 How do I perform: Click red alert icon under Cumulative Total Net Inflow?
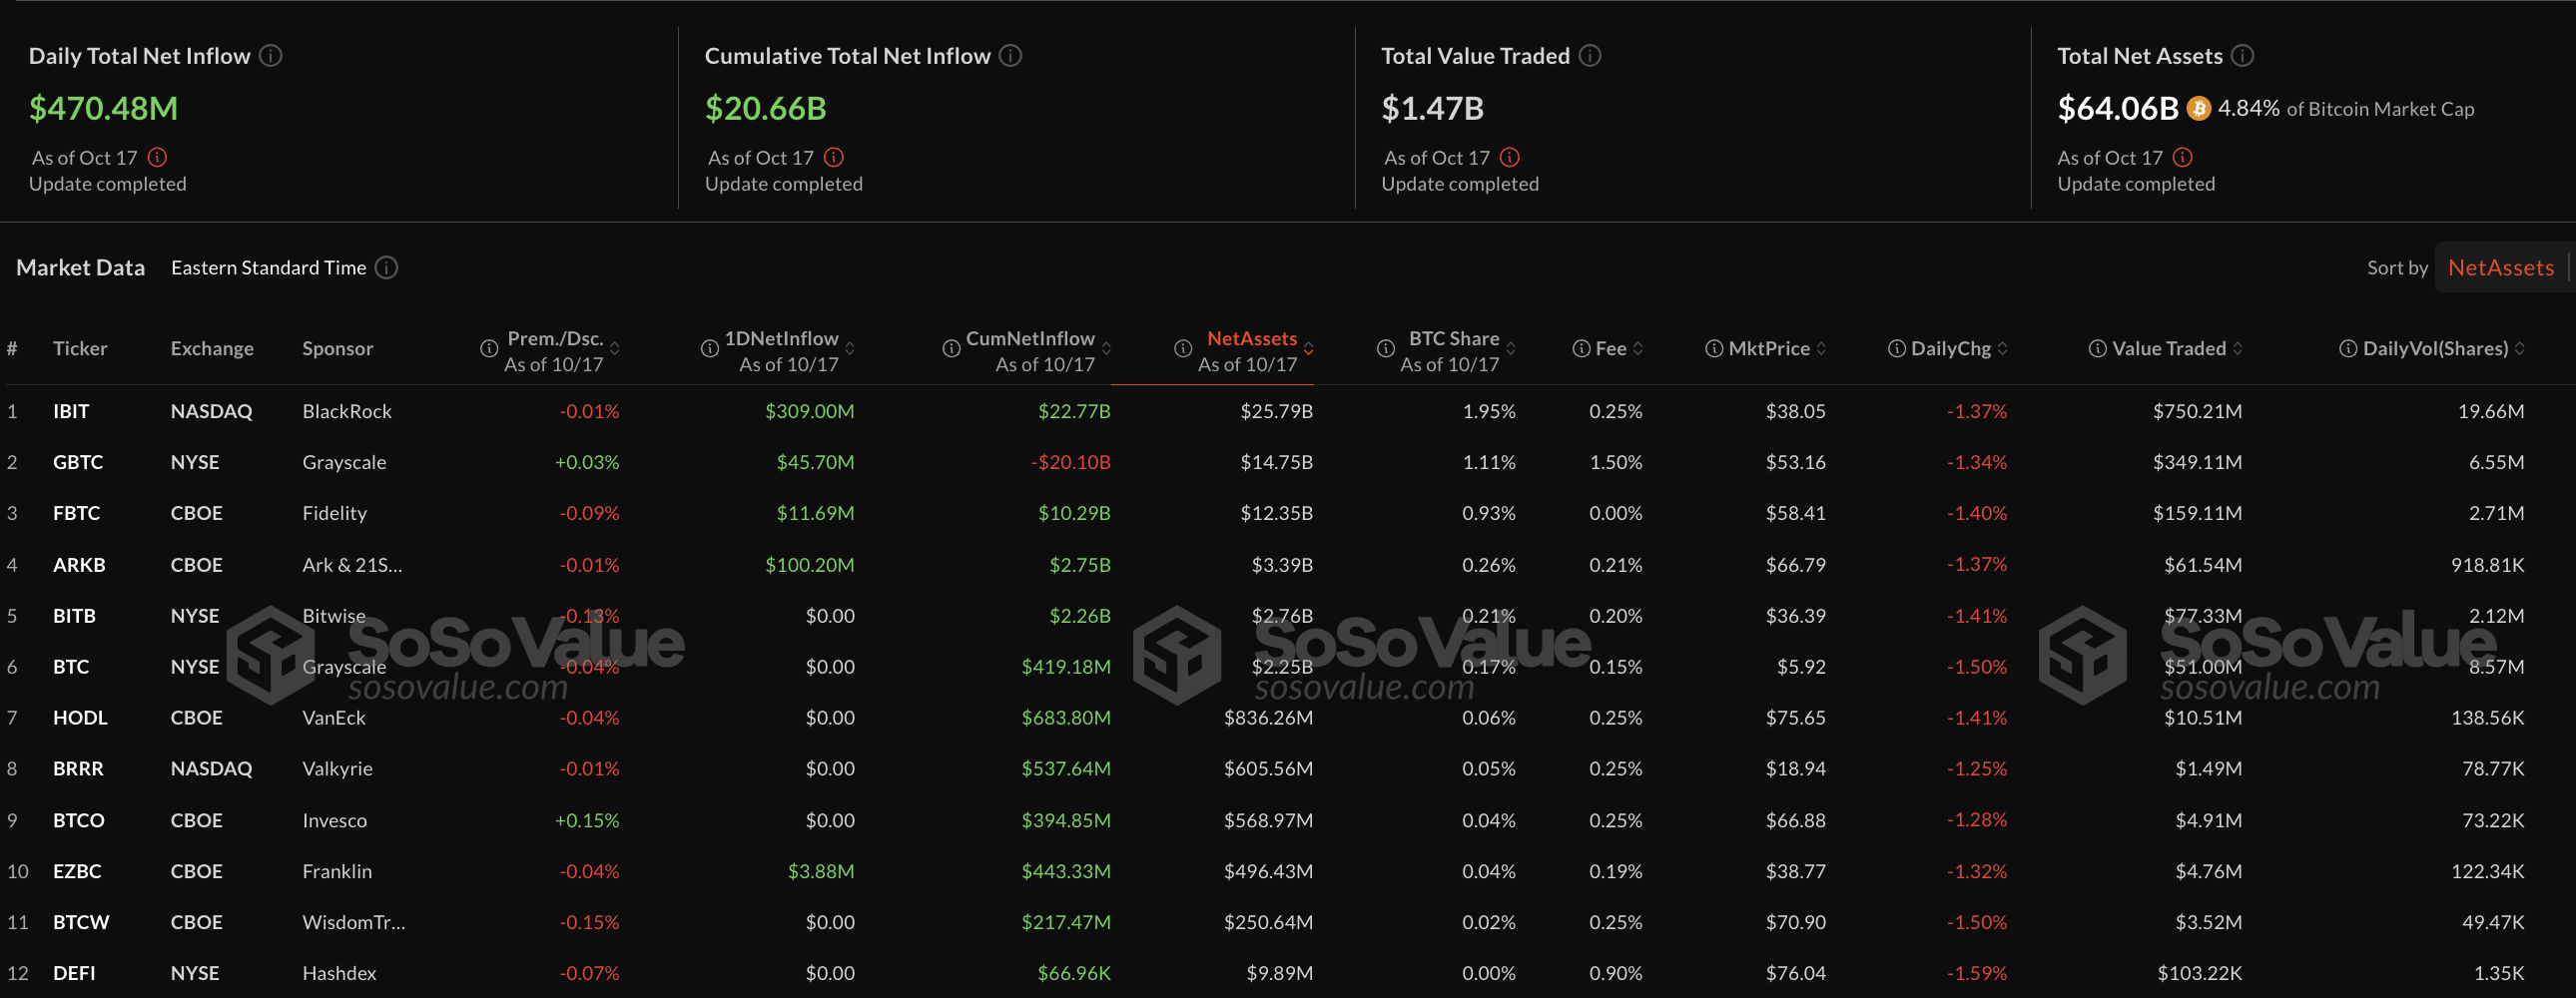pyautogui.click(x=834, y=157)
